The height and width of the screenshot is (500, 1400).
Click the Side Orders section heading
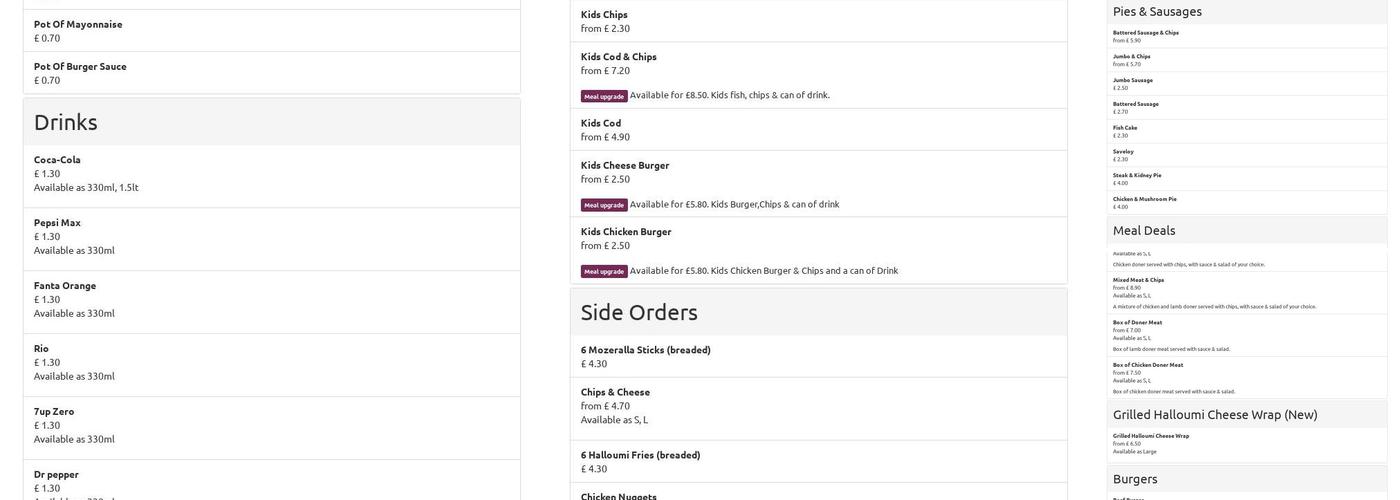click(x=639, y=312)
